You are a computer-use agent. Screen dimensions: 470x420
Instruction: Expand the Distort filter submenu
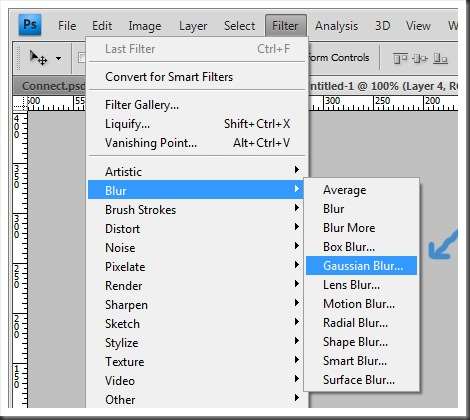point(197,229)
